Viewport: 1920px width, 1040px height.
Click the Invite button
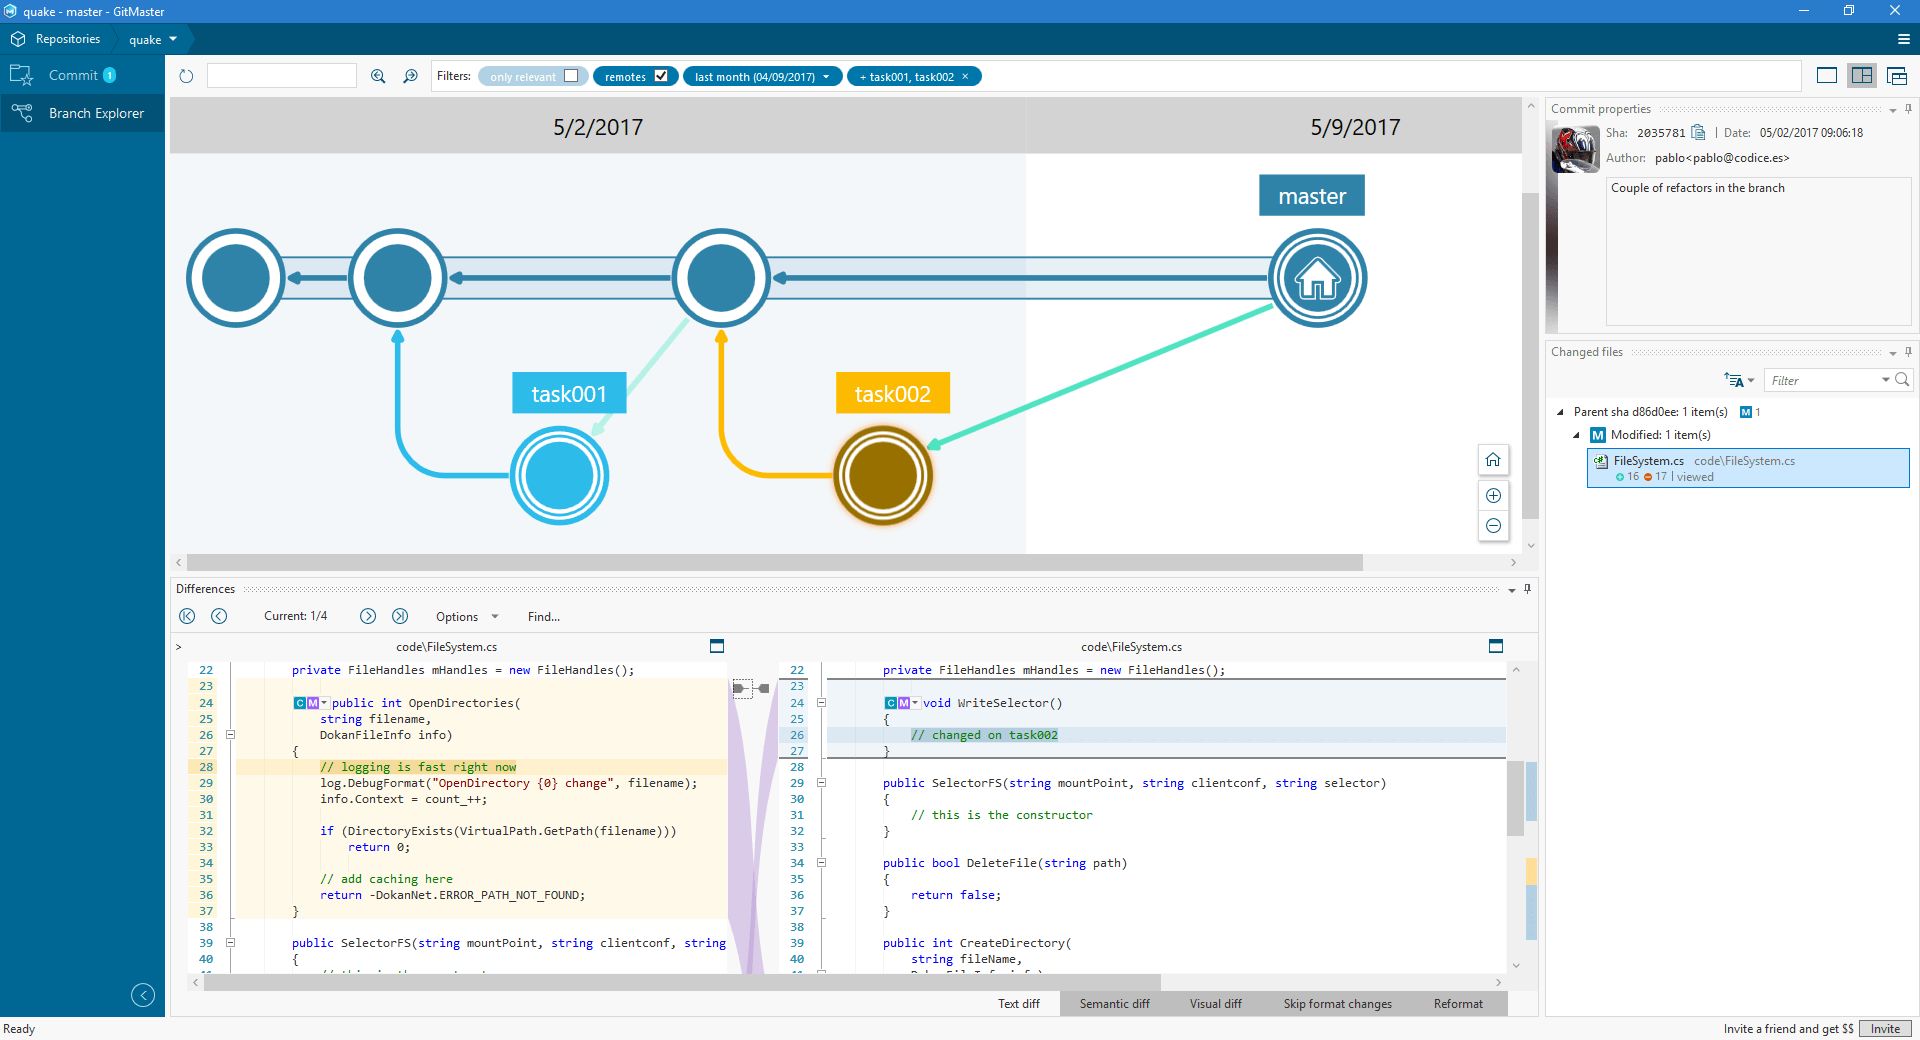click(x=1885, y=1029)
